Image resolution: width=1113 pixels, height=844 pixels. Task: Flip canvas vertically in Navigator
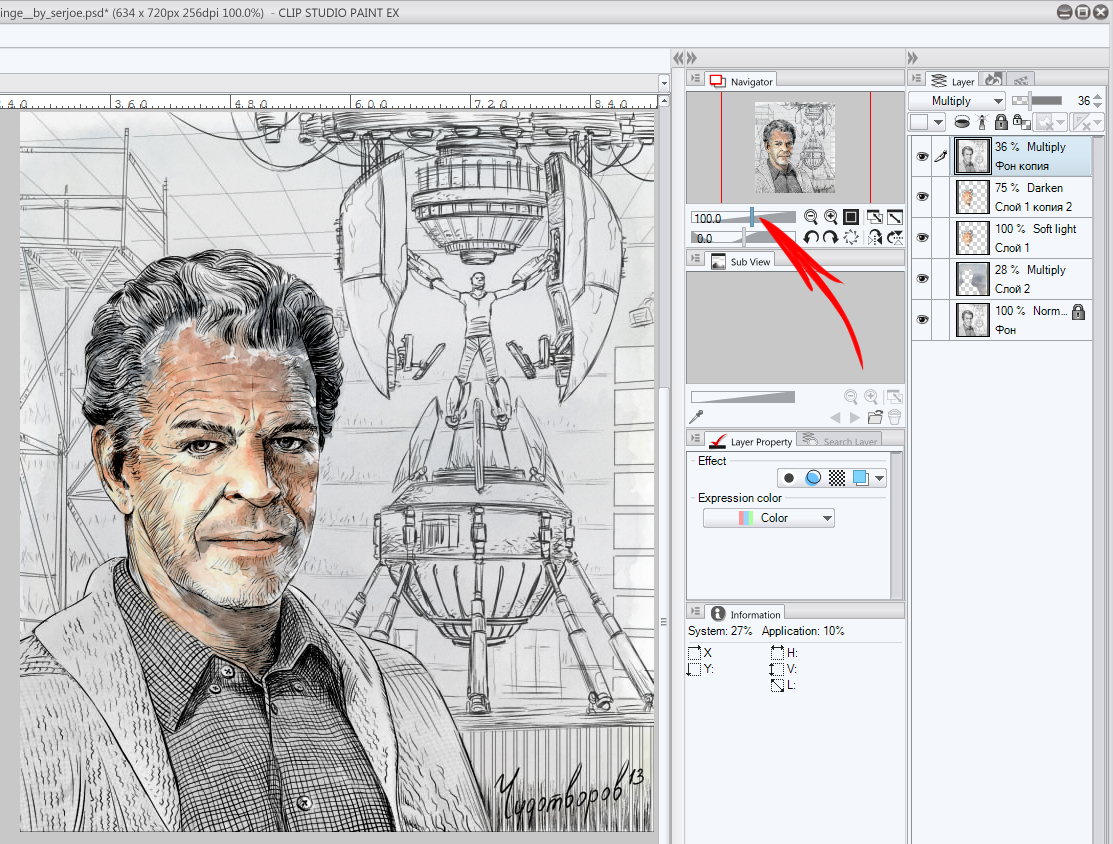tap(895, 238)
